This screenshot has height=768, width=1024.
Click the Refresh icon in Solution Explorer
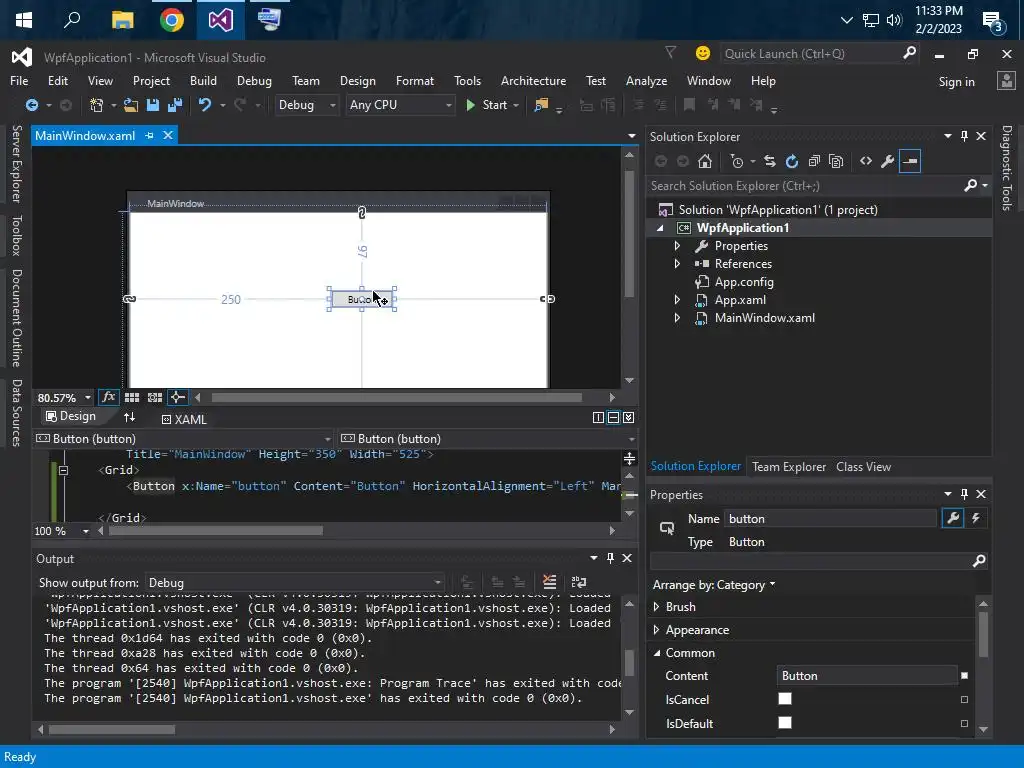click(792, 161)
